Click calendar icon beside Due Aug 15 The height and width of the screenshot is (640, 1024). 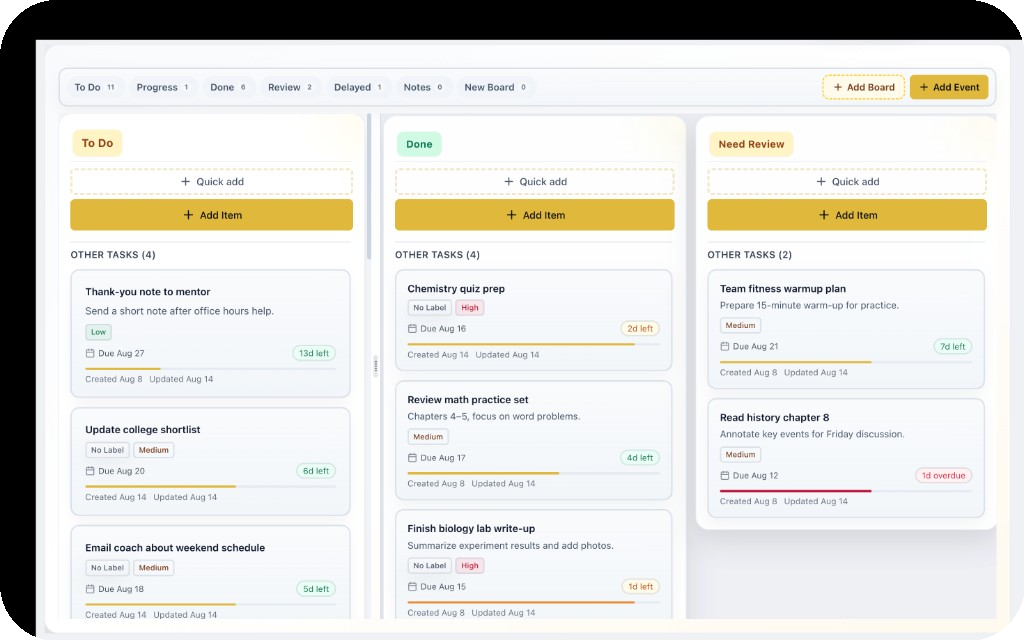412,586
